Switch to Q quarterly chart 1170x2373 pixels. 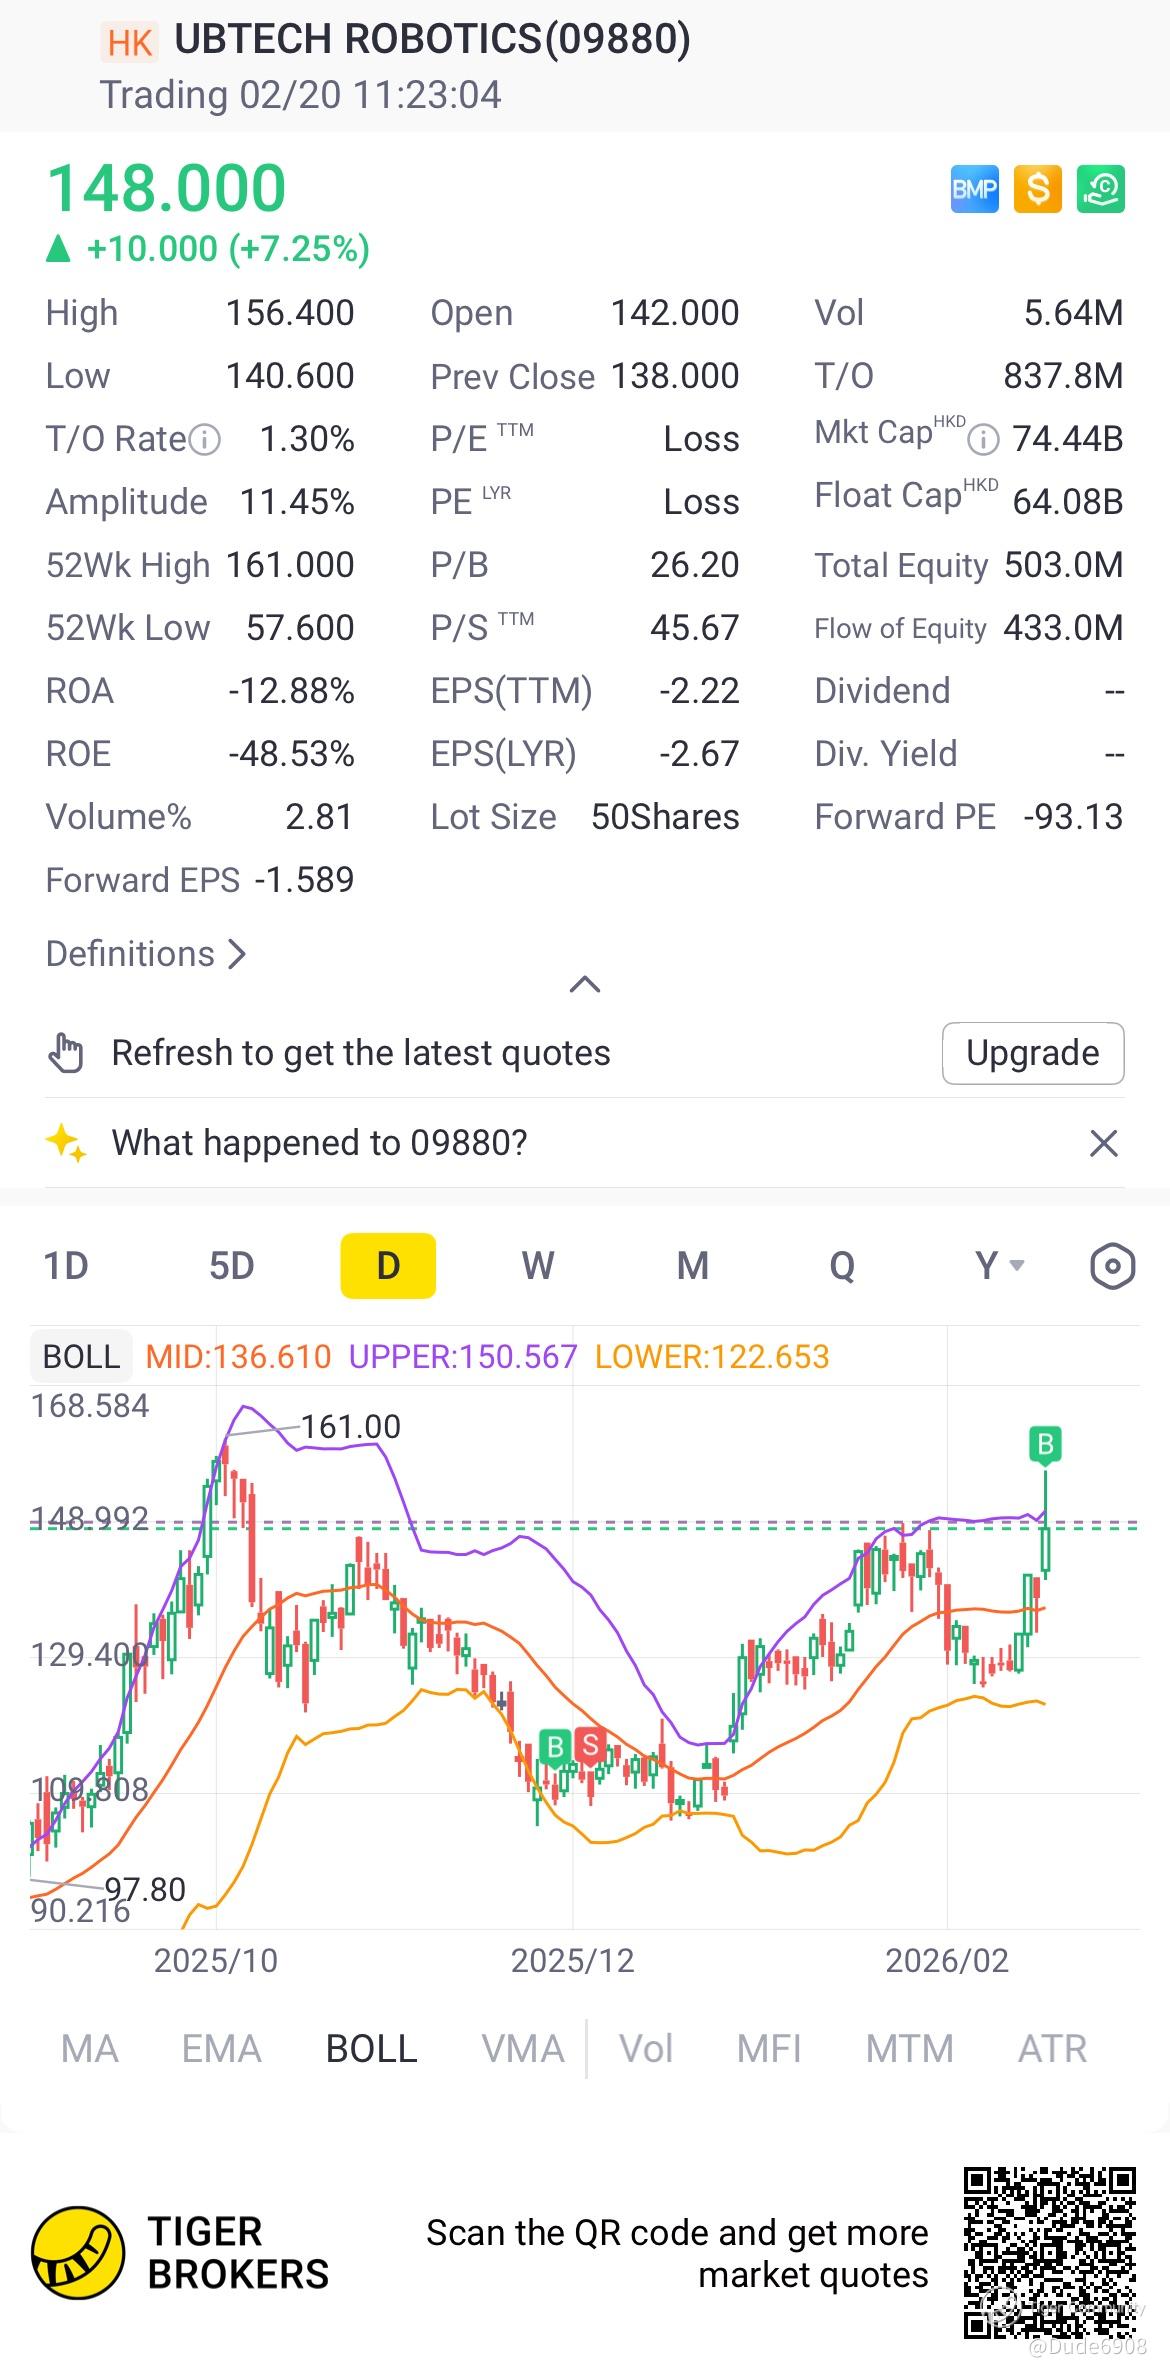pyautogui.click(x=842, y=1266)
